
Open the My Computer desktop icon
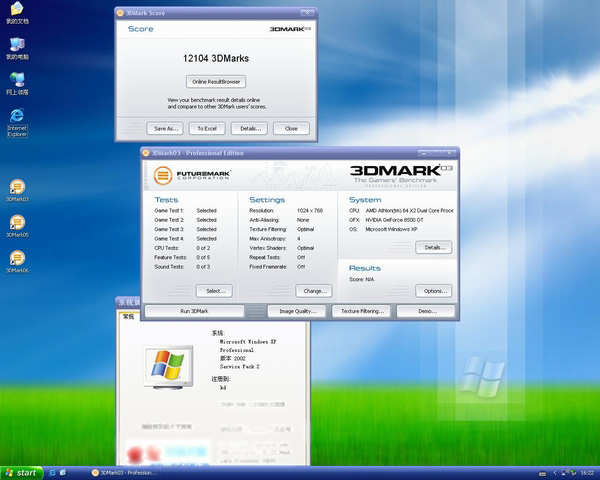[17, 45]
